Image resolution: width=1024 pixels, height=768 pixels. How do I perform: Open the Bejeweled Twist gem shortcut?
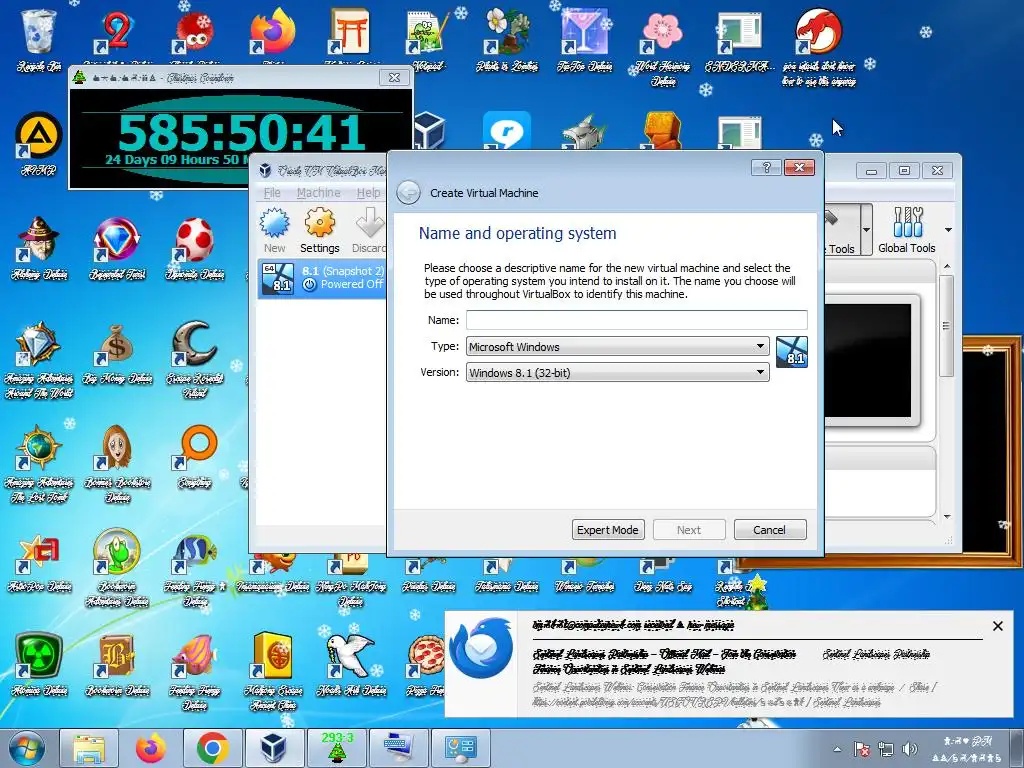pyautogui.click(x=116, y=248)
